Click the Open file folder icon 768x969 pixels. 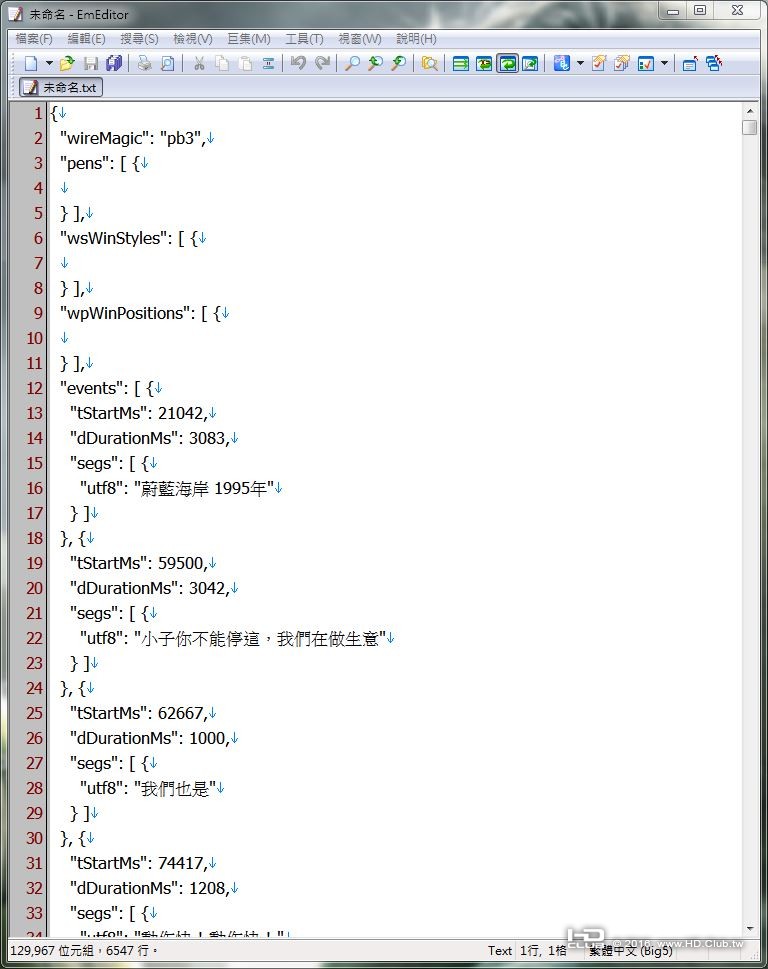(67, 63)
